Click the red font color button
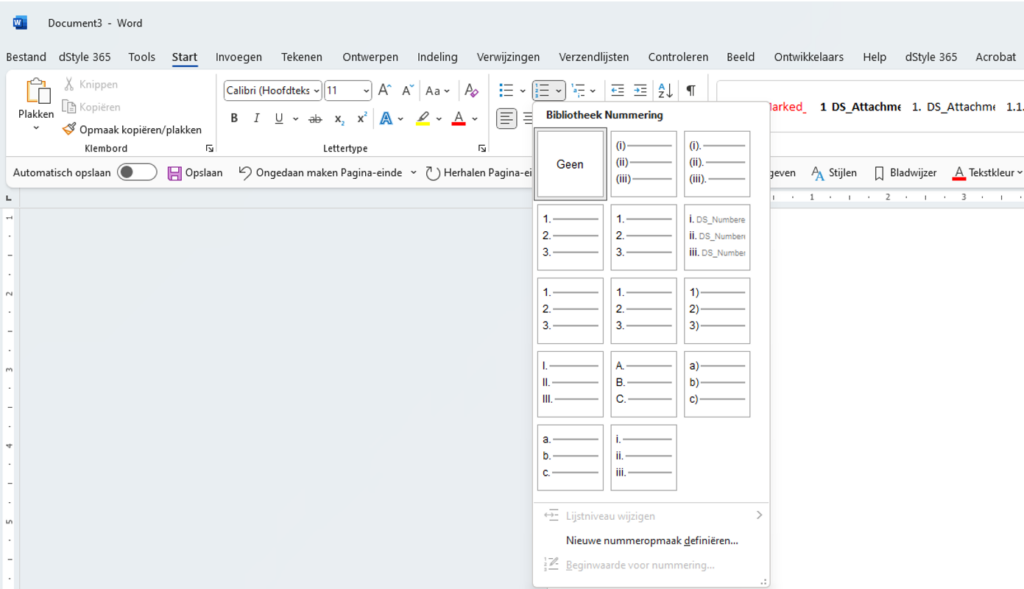Screen dimensions: 1024x589 (459, 118)
